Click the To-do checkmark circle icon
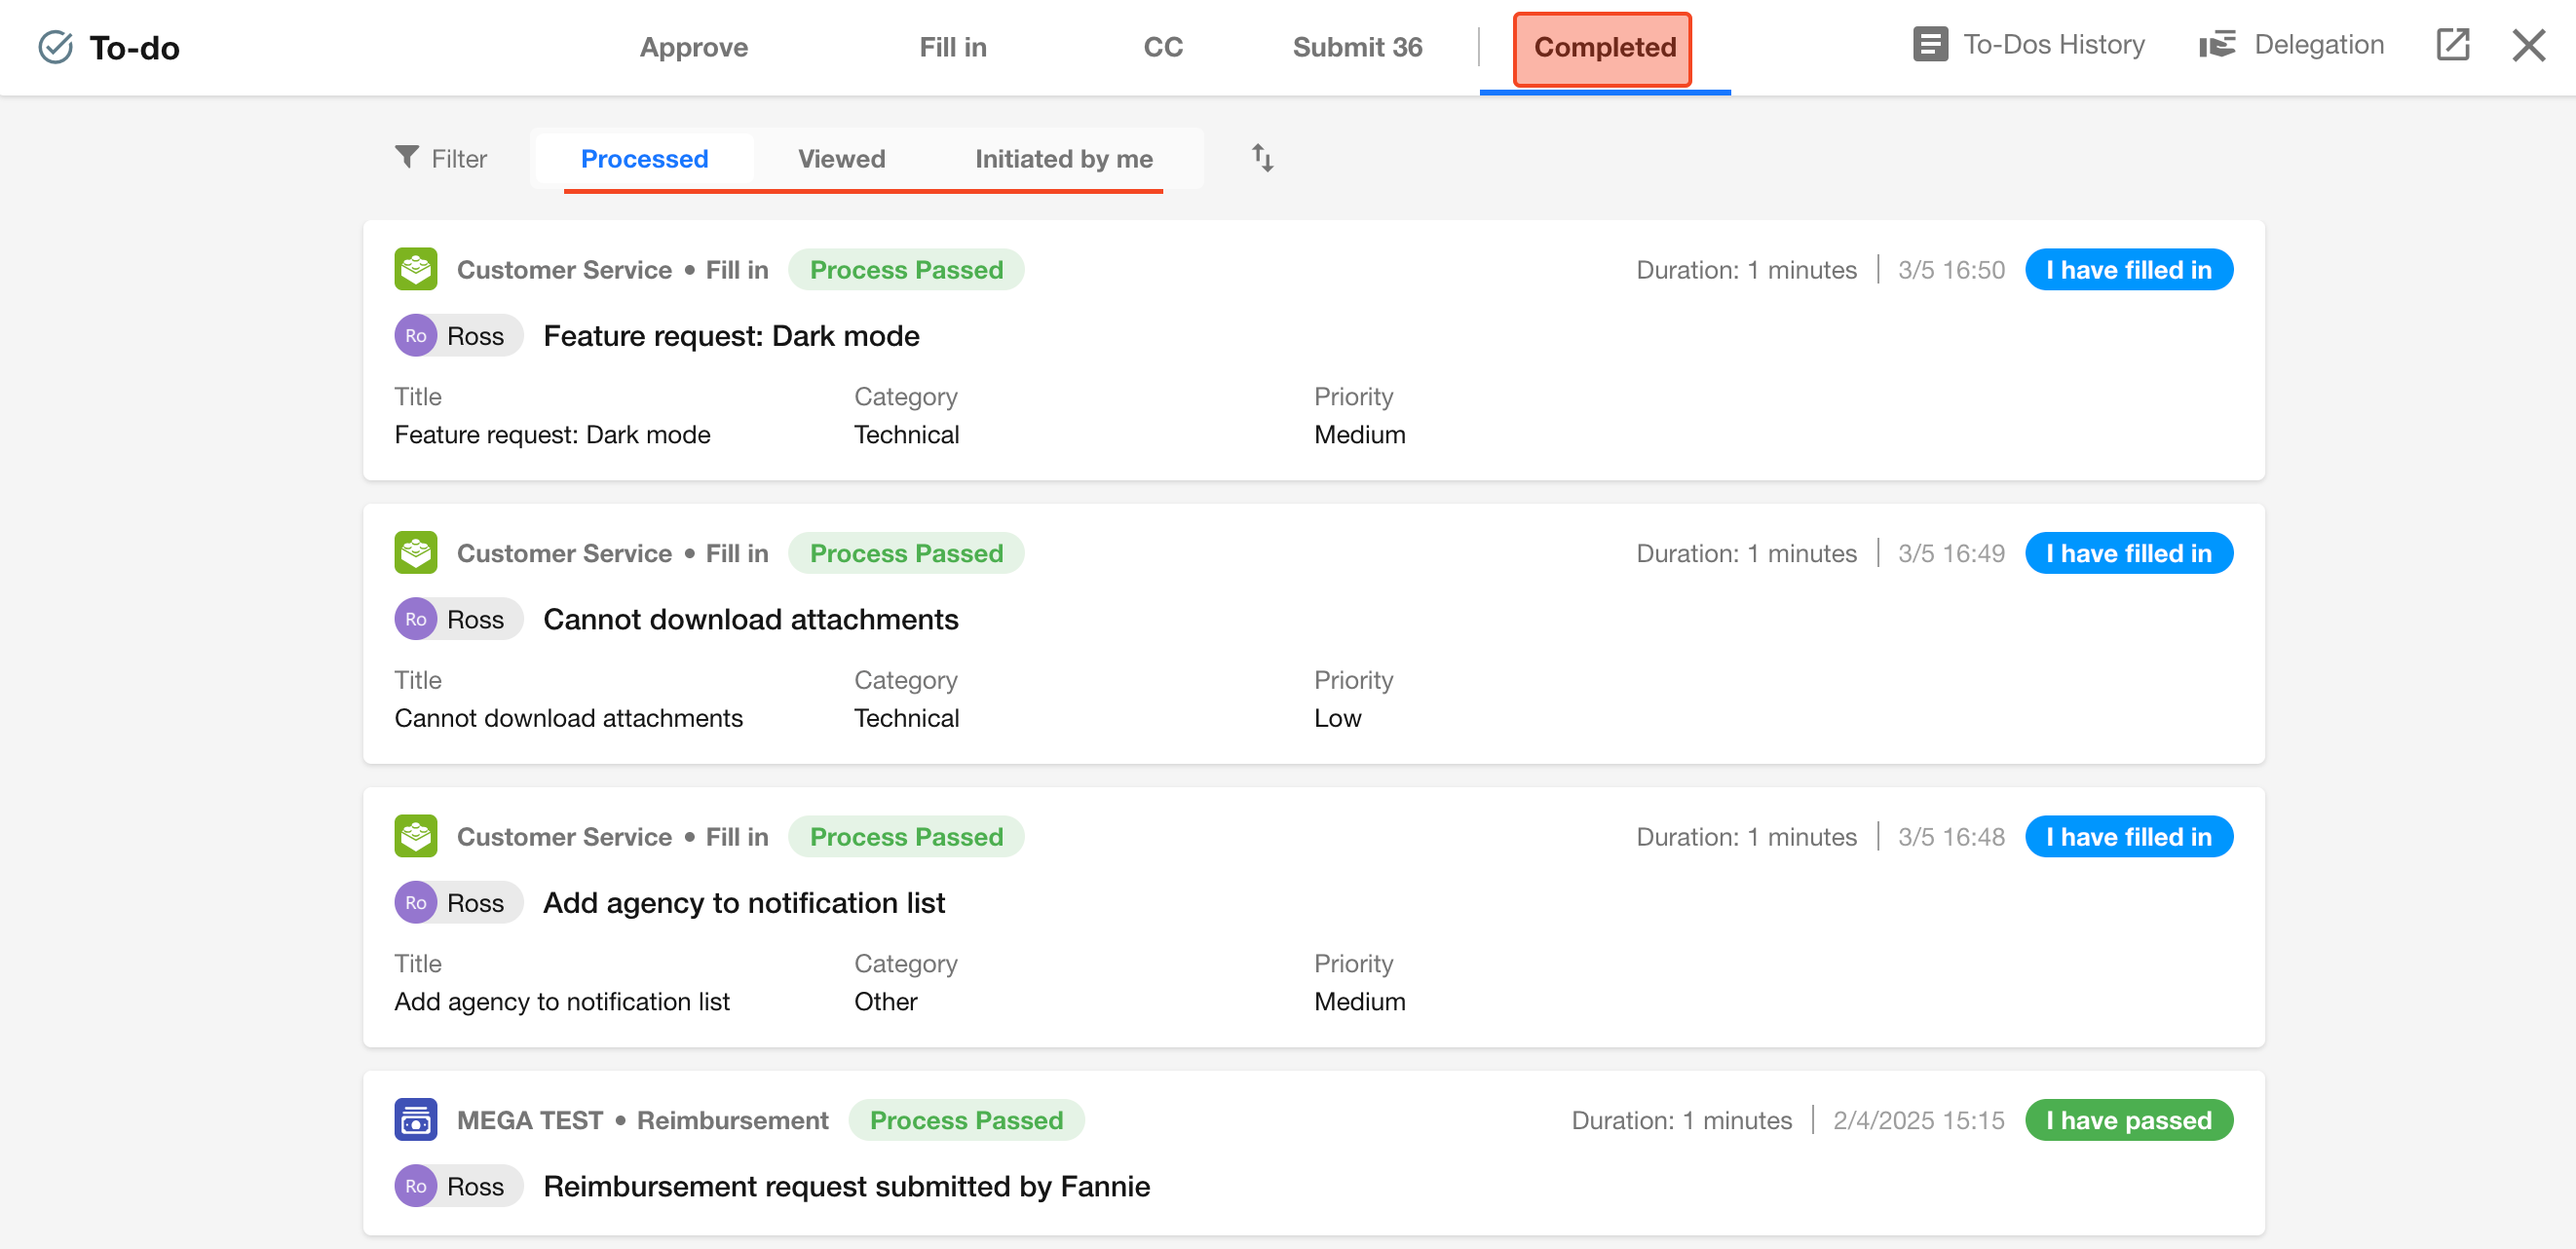Screen dimensions: 2576x1249 56,47
